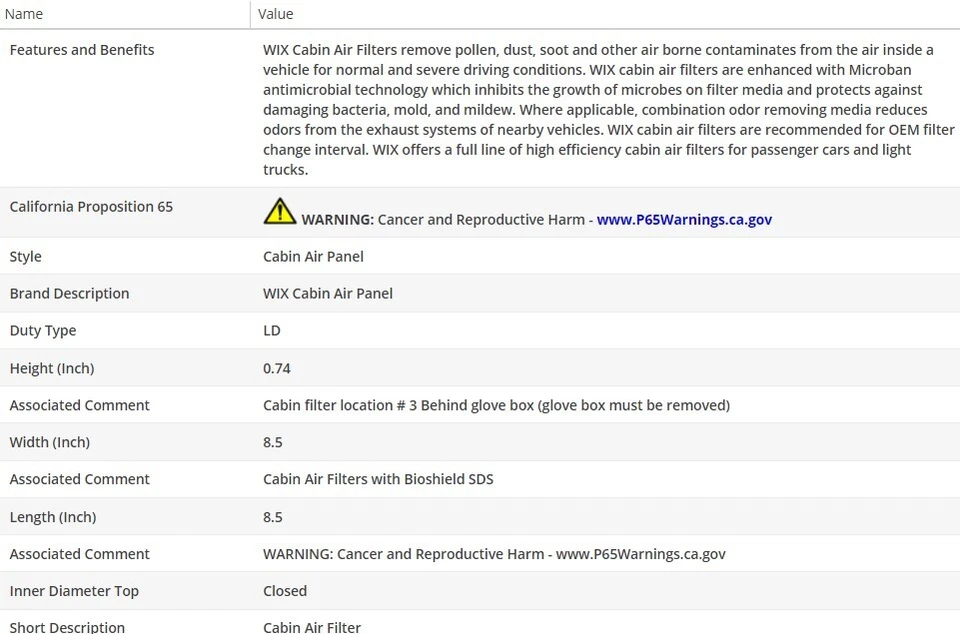The image size is (960, 634).
Task: Click the LD duty type value
Action: coord(272,331)
